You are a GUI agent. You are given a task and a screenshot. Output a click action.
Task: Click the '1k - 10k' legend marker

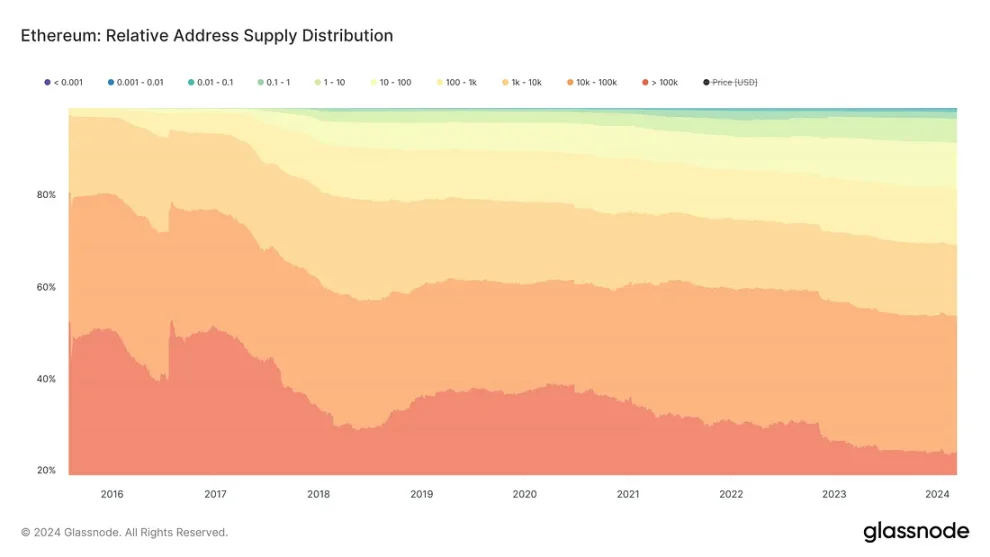505,83
